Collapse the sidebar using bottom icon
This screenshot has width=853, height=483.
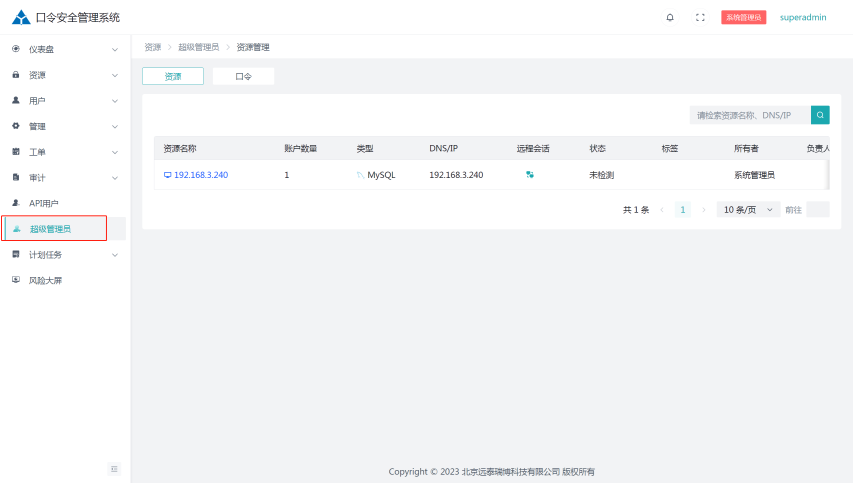pos(114,468)
